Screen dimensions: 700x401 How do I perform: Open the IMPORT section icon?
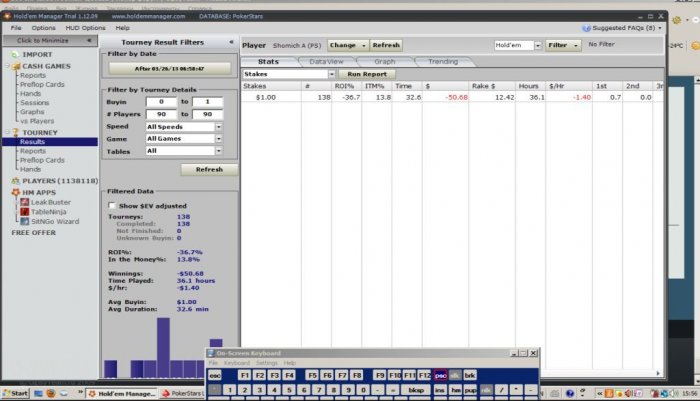[x=15, y=54]
